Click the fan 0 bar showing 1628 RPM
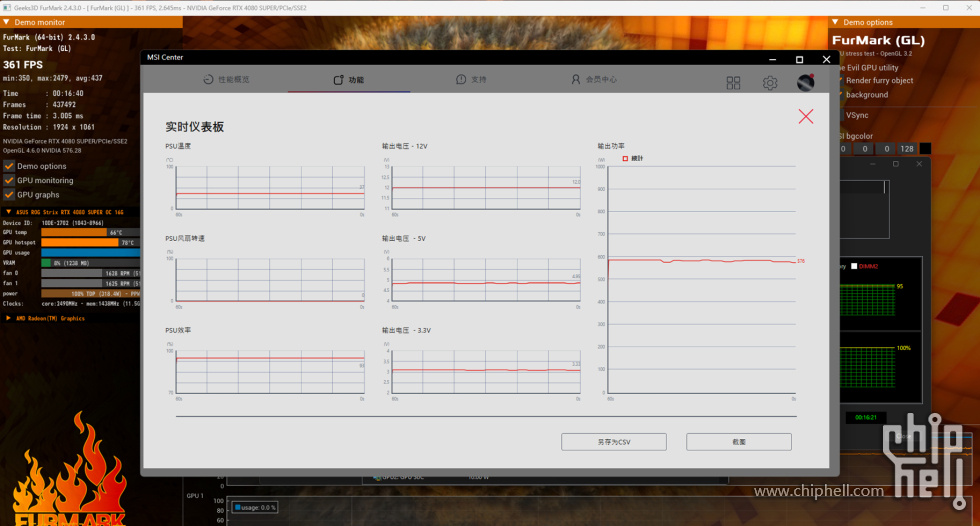This screenshot has height=526, width=980. tap(91, 273)
